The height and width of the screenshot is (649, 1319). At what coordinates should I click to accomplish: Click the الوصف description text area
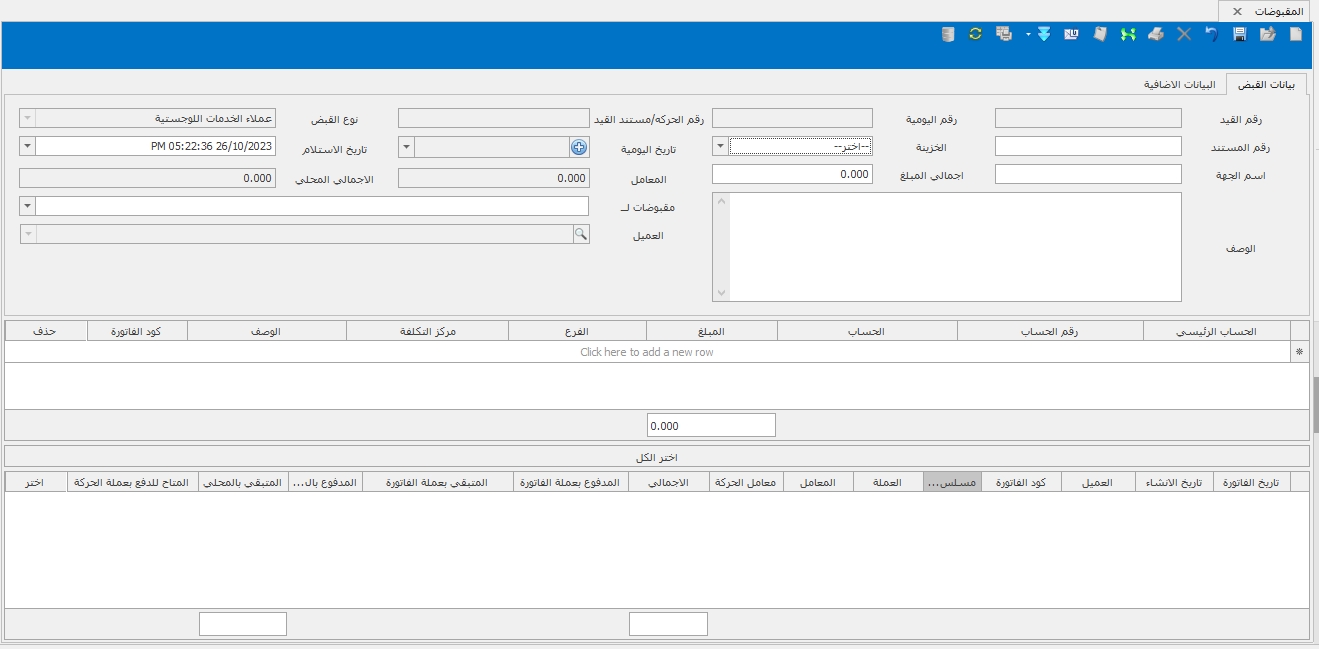coord(955,246)
